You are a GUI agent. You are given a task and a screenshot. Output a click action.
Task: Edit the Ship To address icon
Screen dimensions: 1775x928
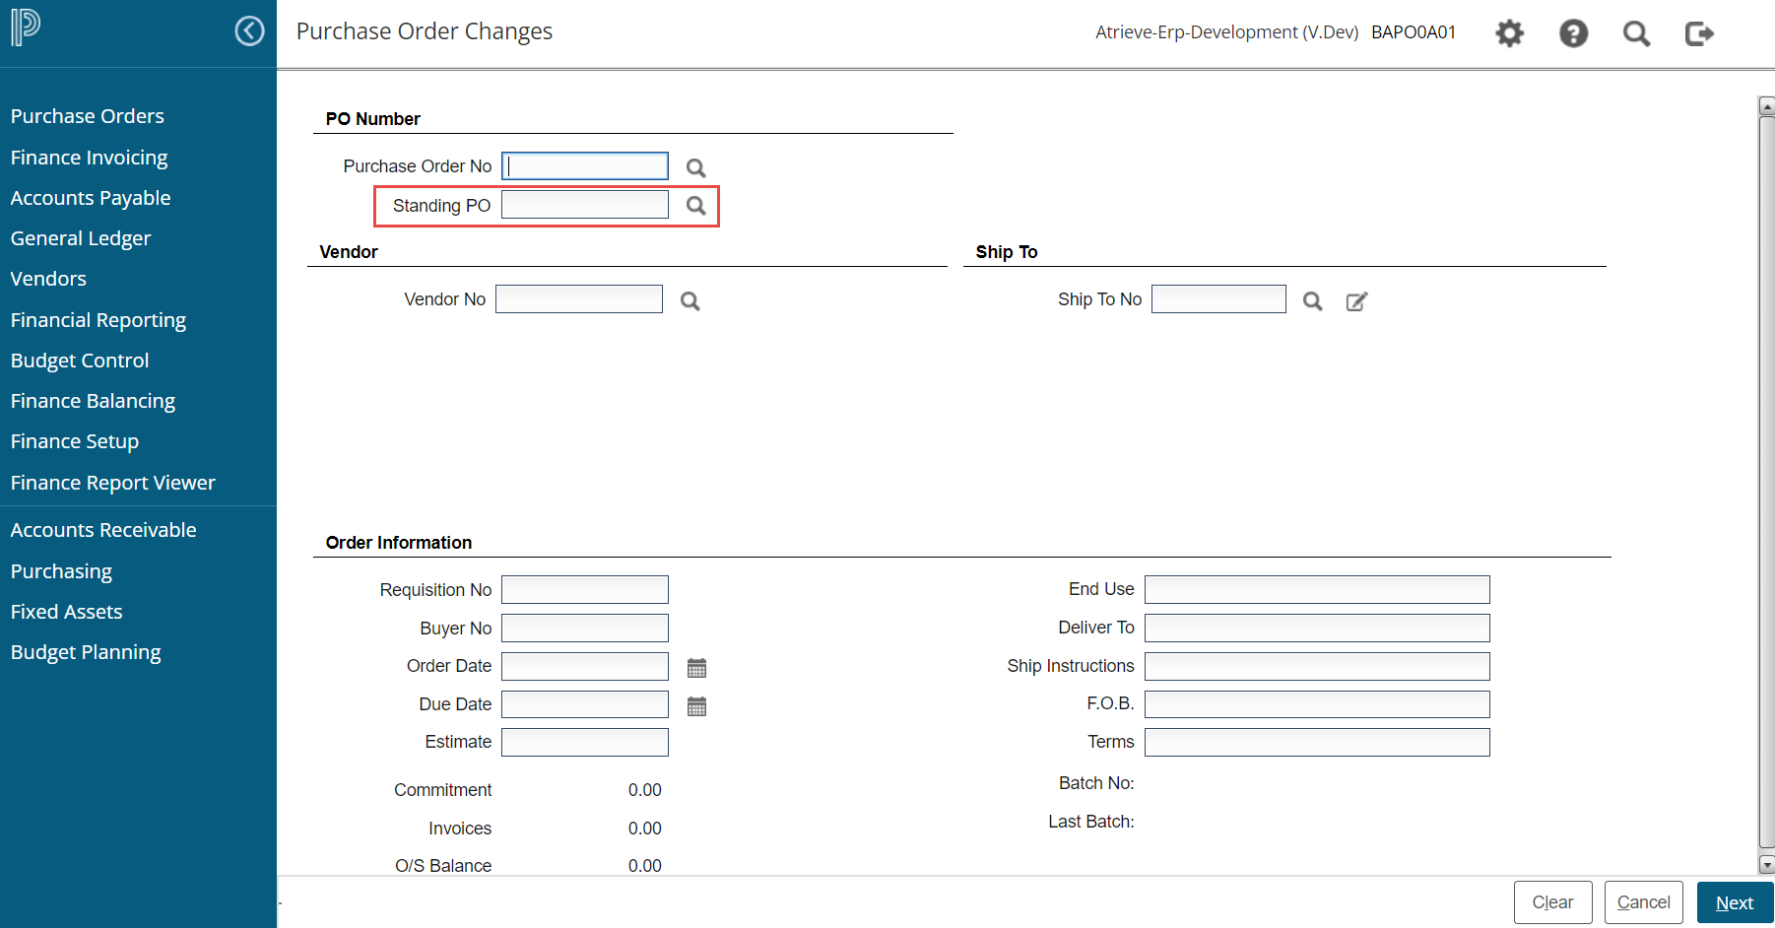[1356, 301]
